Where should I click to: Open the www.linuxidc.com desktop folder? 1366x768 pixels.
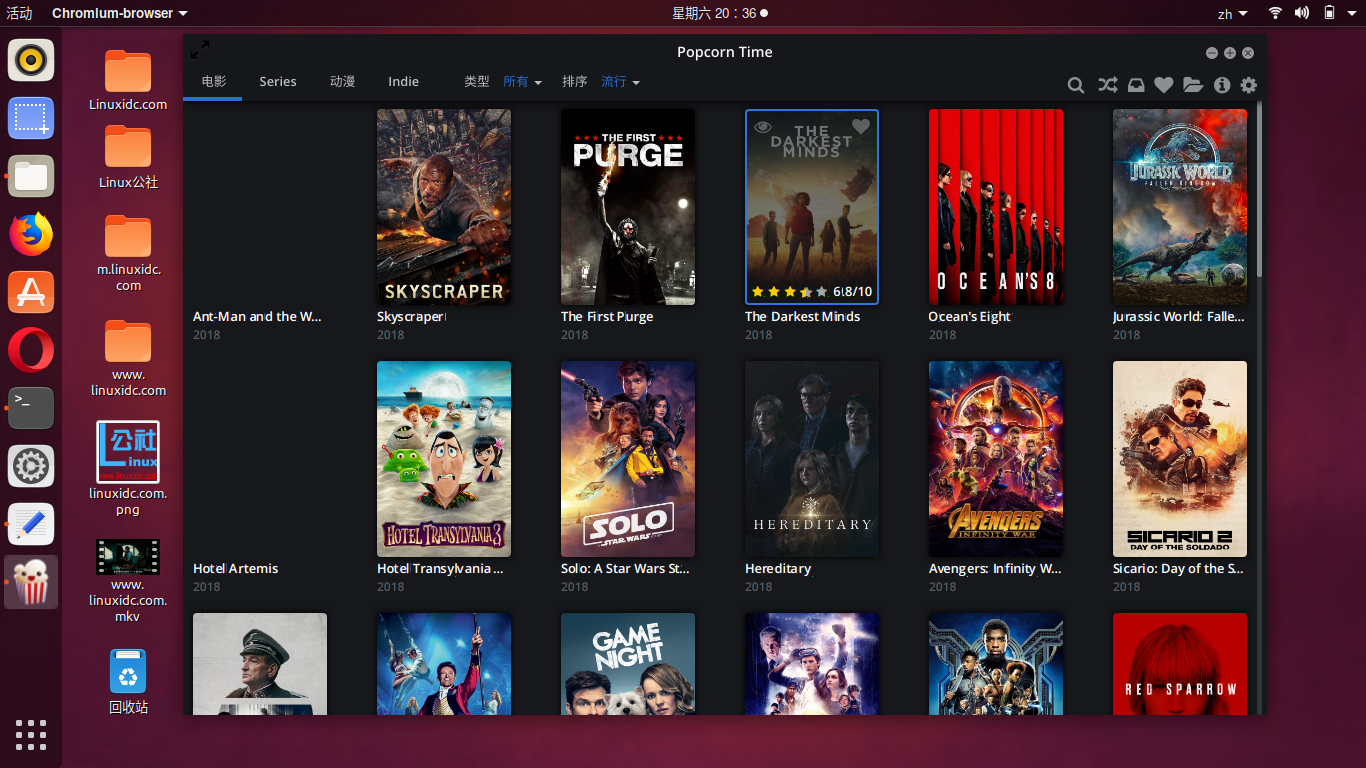(128, 358)
